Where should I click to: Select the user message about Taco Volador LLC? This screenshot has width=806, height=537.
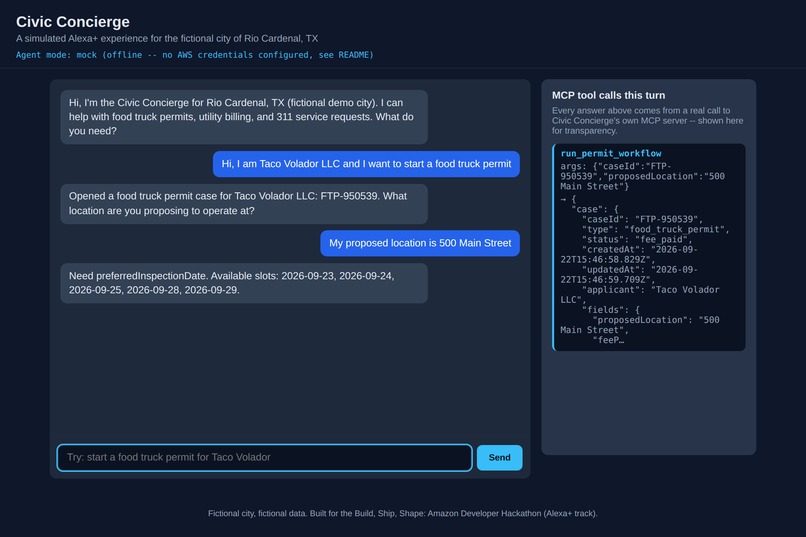(366, 164)
